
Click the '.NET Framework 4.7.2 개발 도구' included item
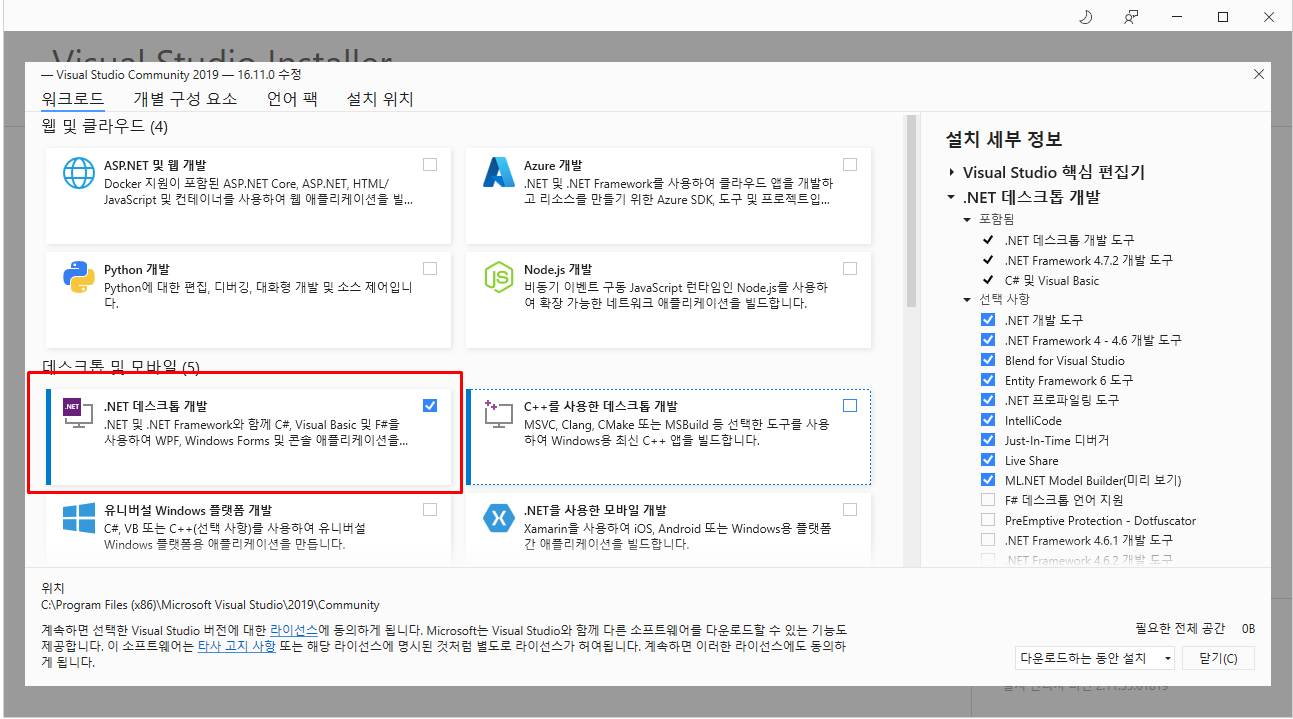pos(1089,260)
